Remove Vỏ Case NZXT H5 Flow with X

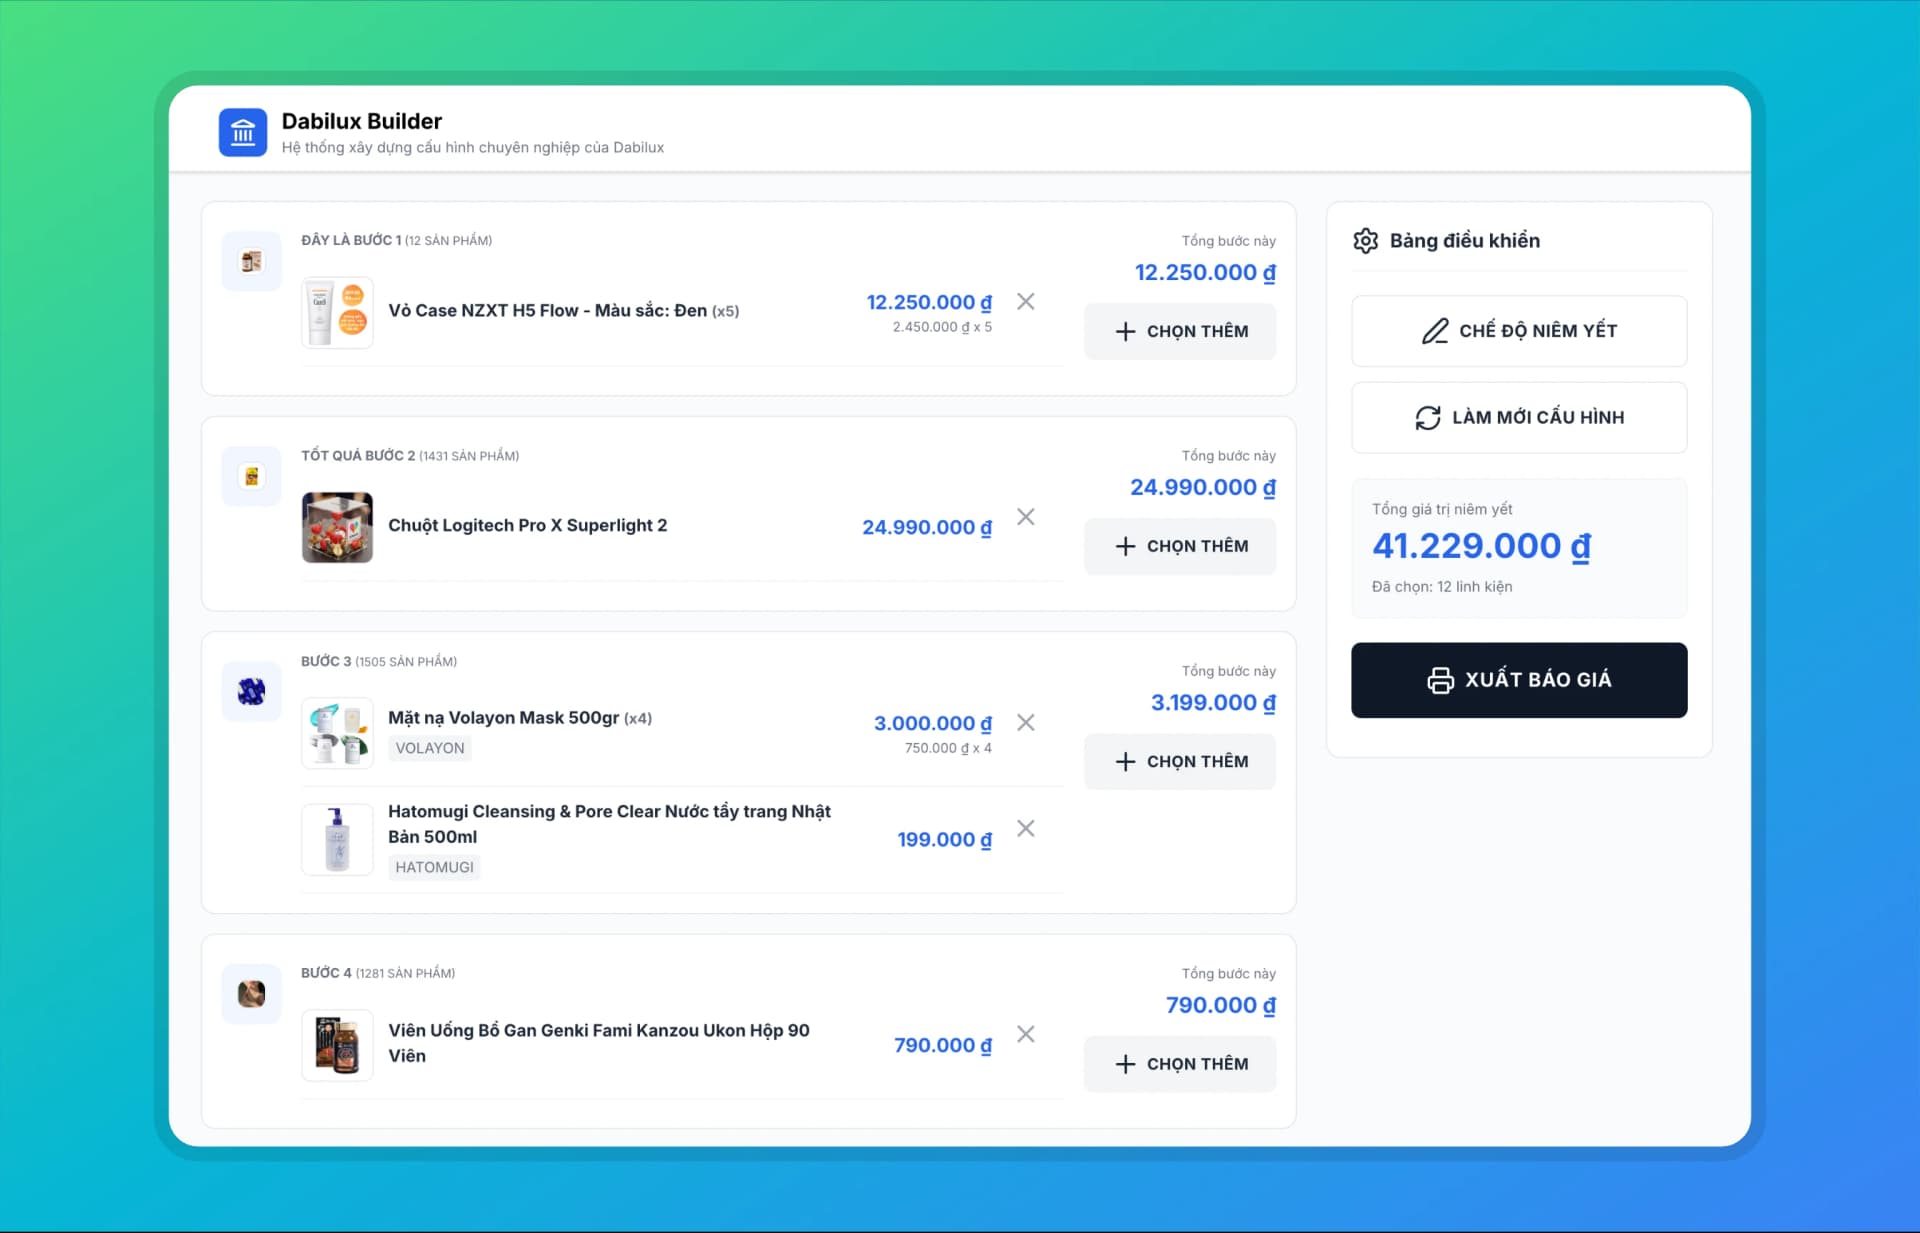coord(1025,301)
